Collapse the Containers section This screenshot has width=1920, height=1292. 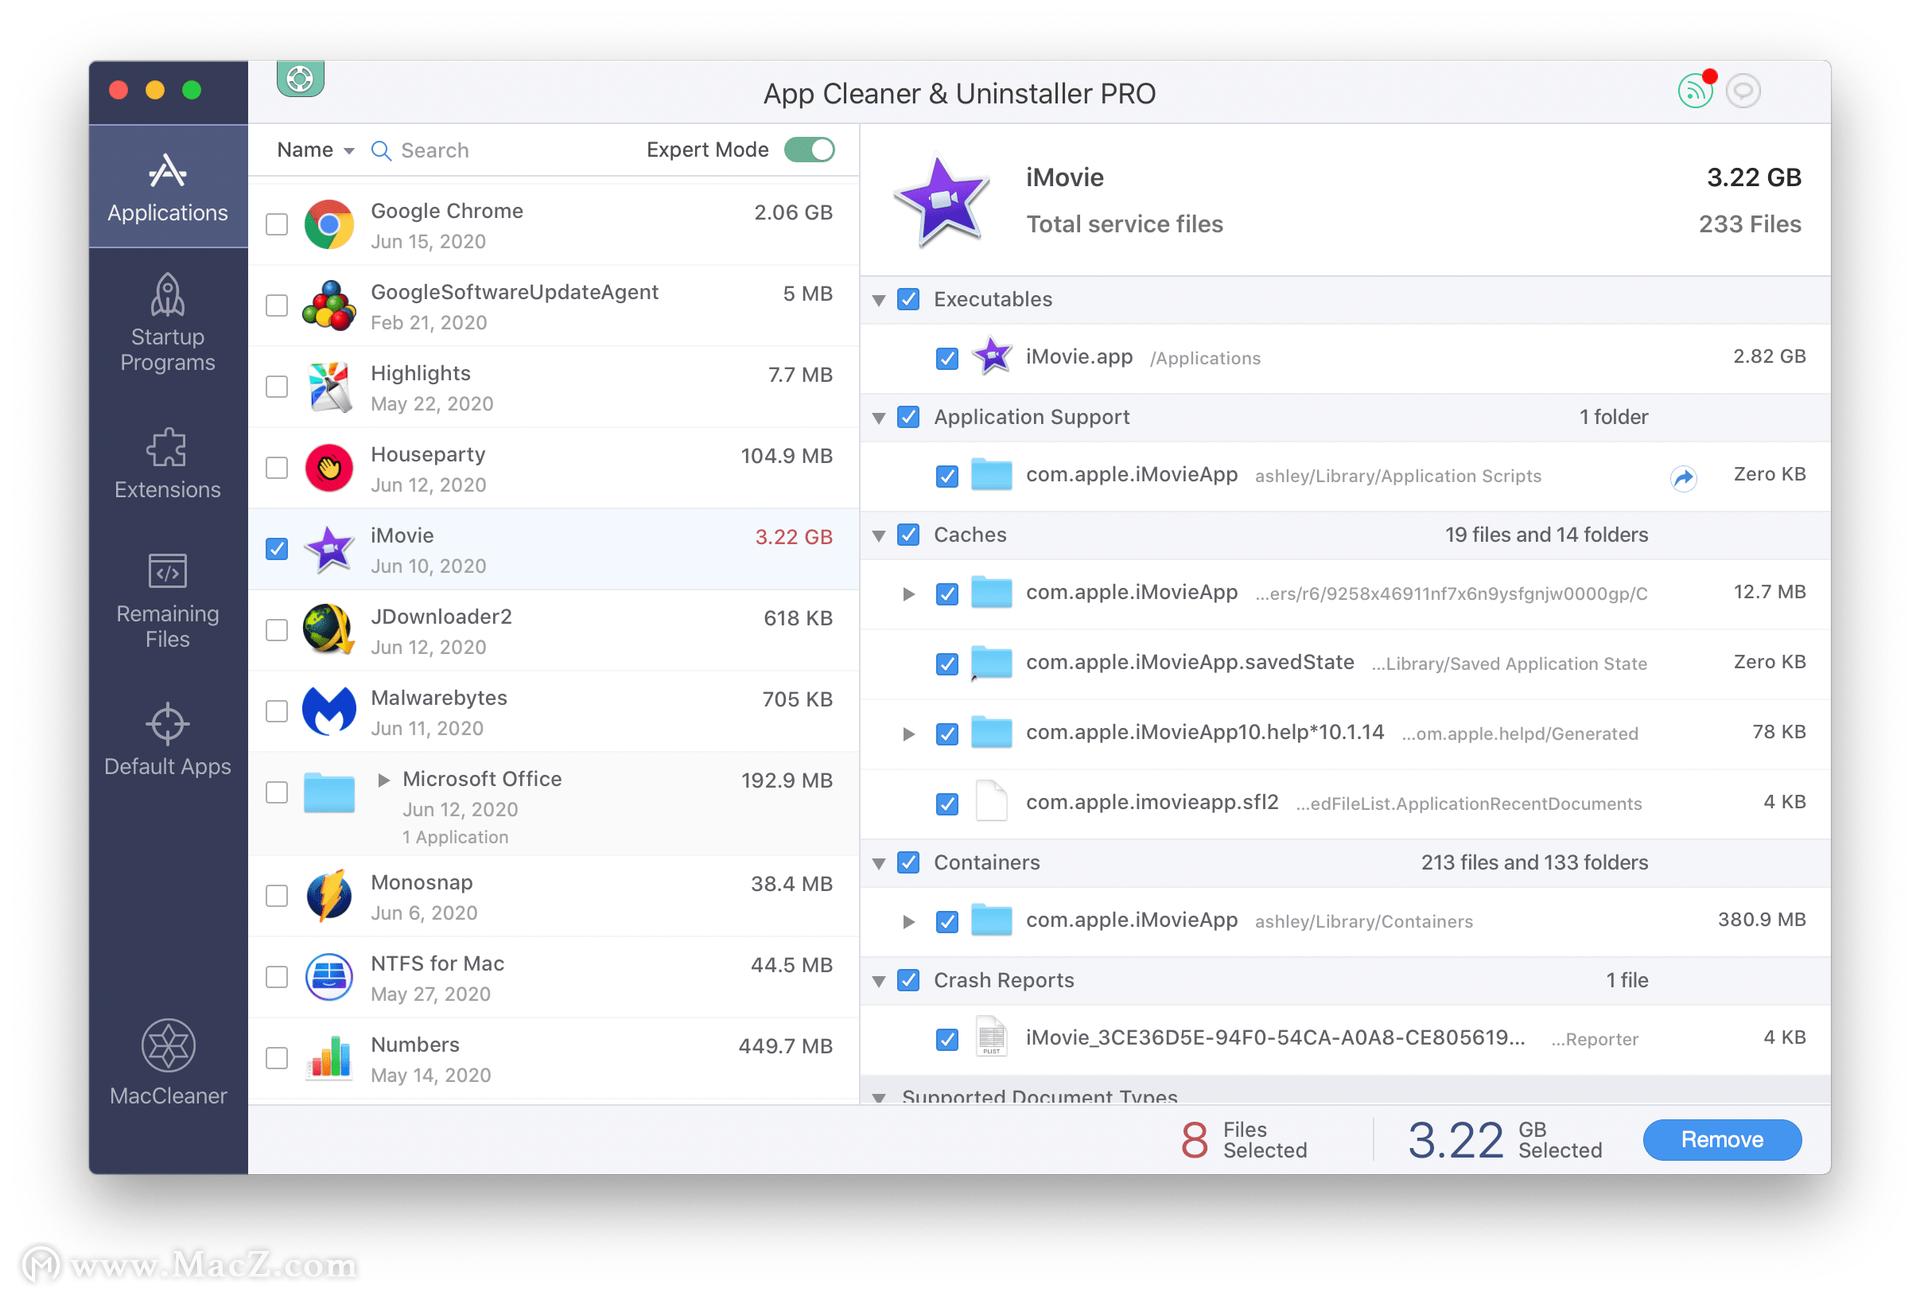coord(879,863)
